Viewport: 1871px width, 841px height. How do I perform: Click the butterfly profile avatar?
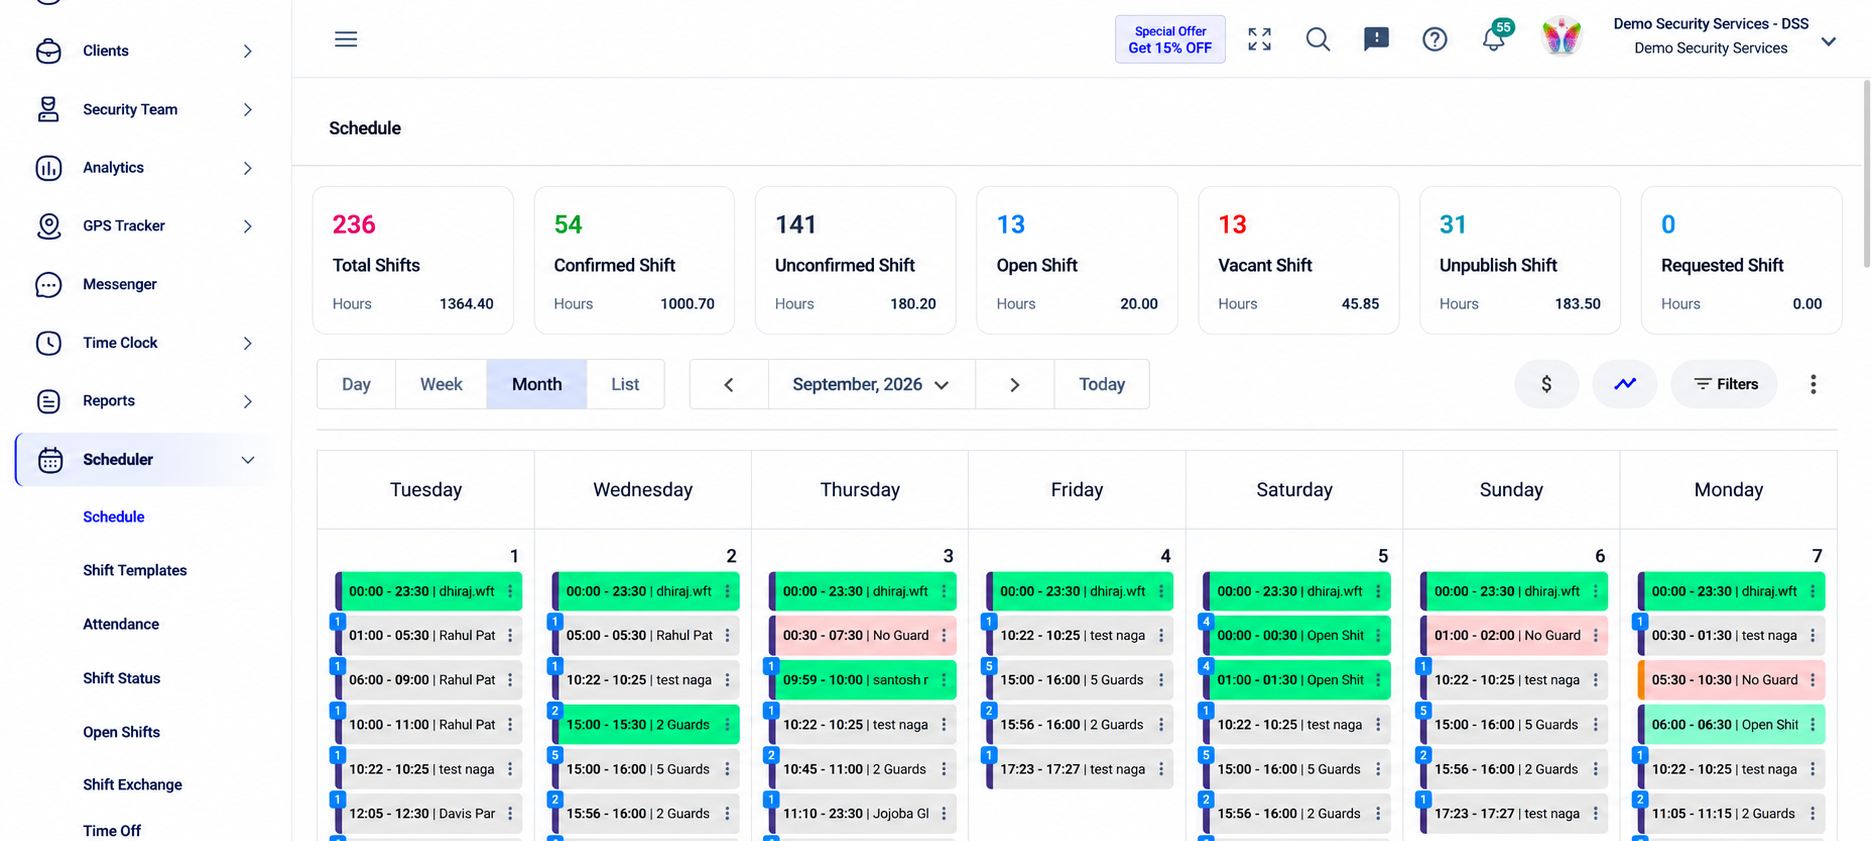(1561, 38)
